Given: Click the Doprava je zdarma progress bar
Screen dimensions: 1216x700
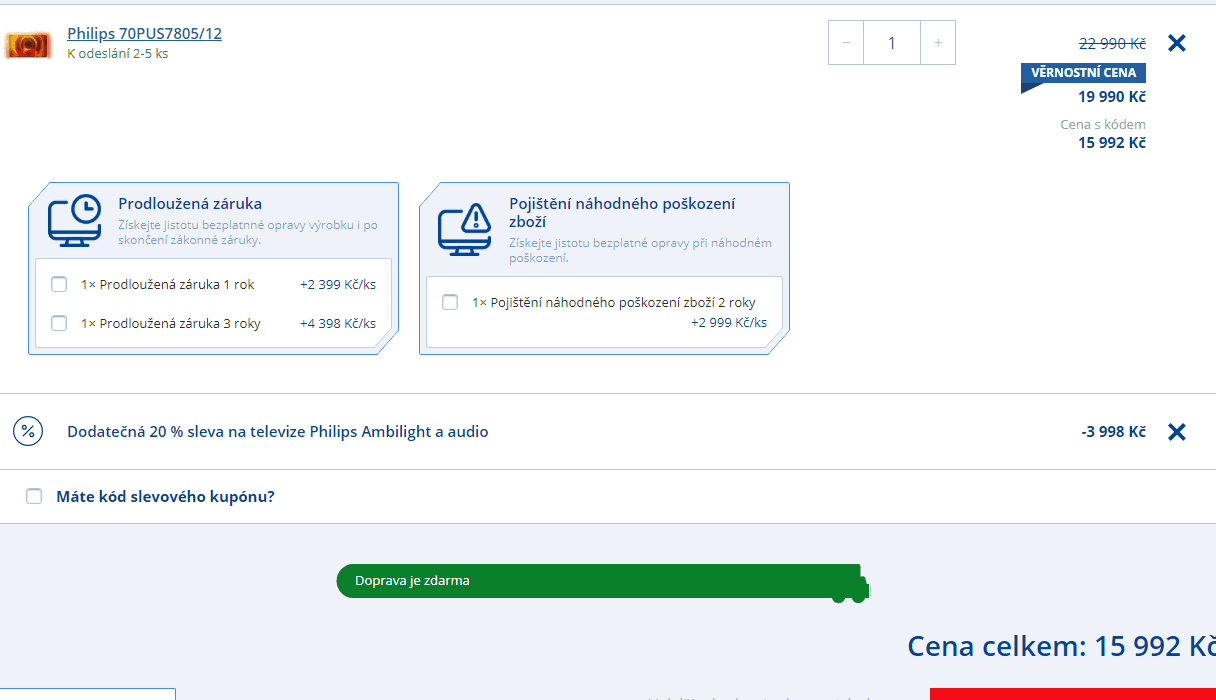Looking at the screenshot, I should click(603, 581).
